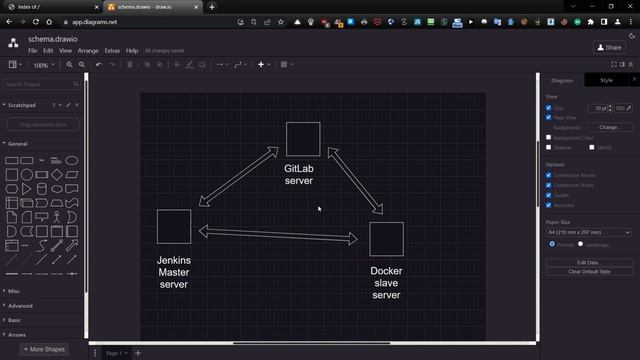
Task: Open the Paper Size A4 dropdown
Action: pyautogui.click(x=589, y=232)
